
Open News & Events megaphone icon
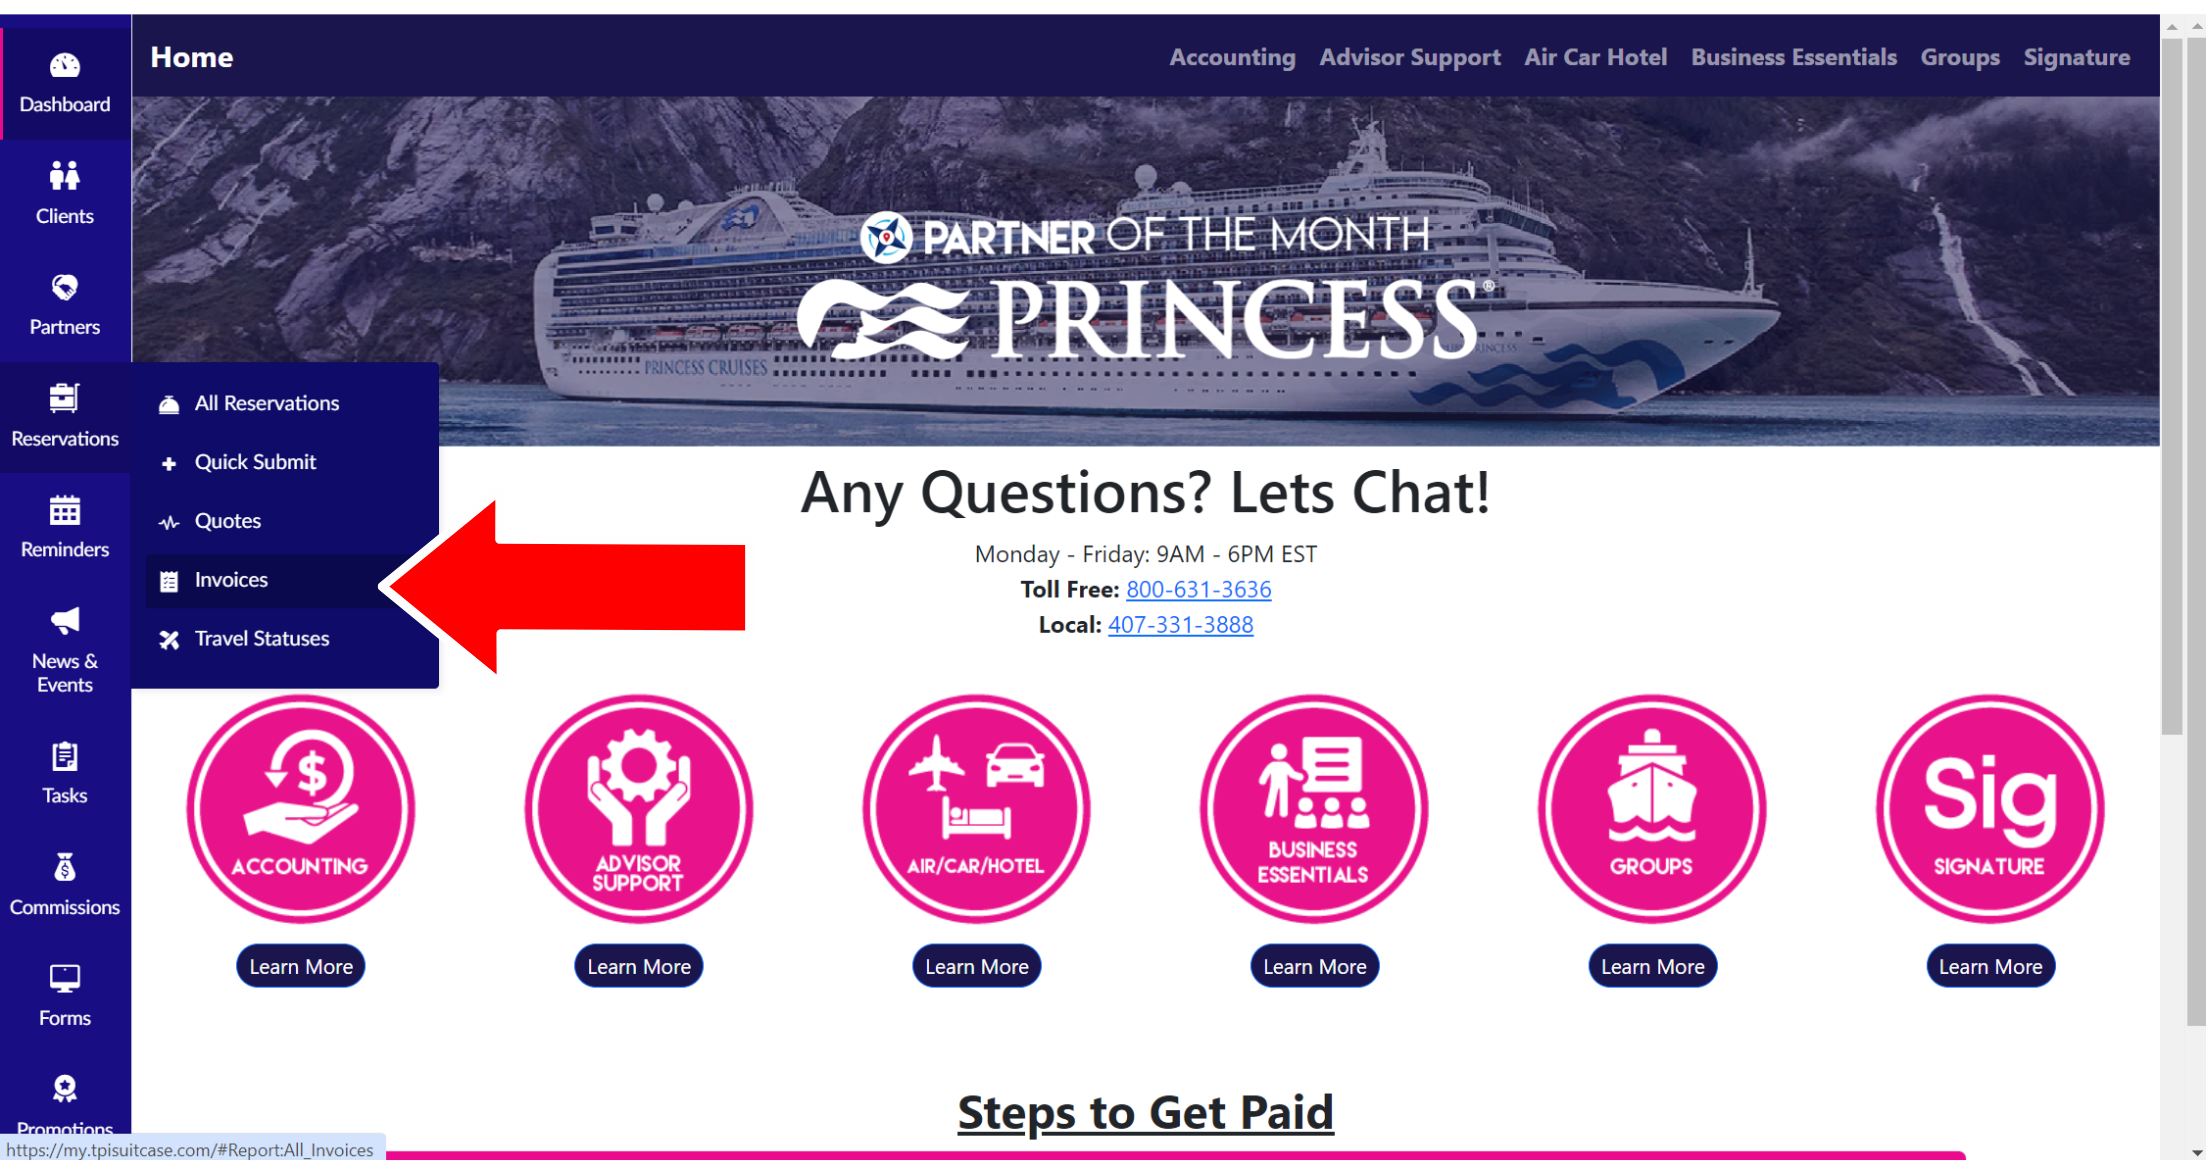coord(65,621)
